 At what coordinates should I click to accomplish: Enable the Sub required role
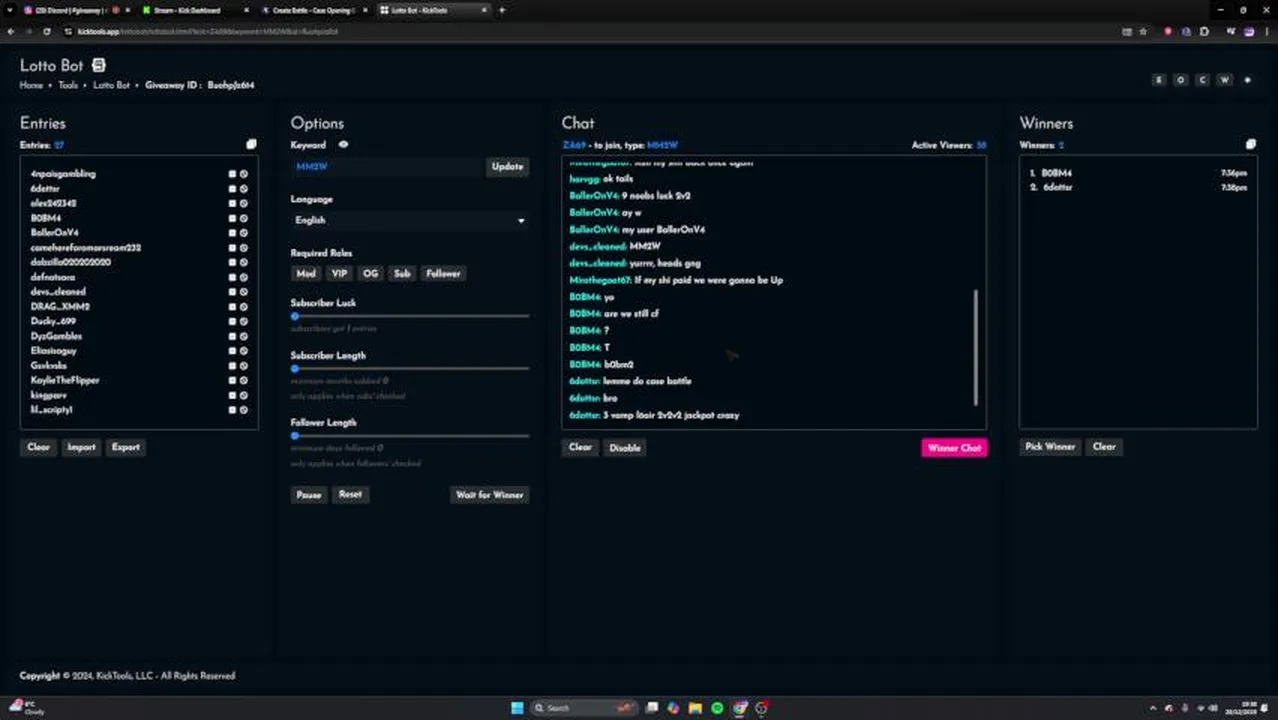[402, 273]
